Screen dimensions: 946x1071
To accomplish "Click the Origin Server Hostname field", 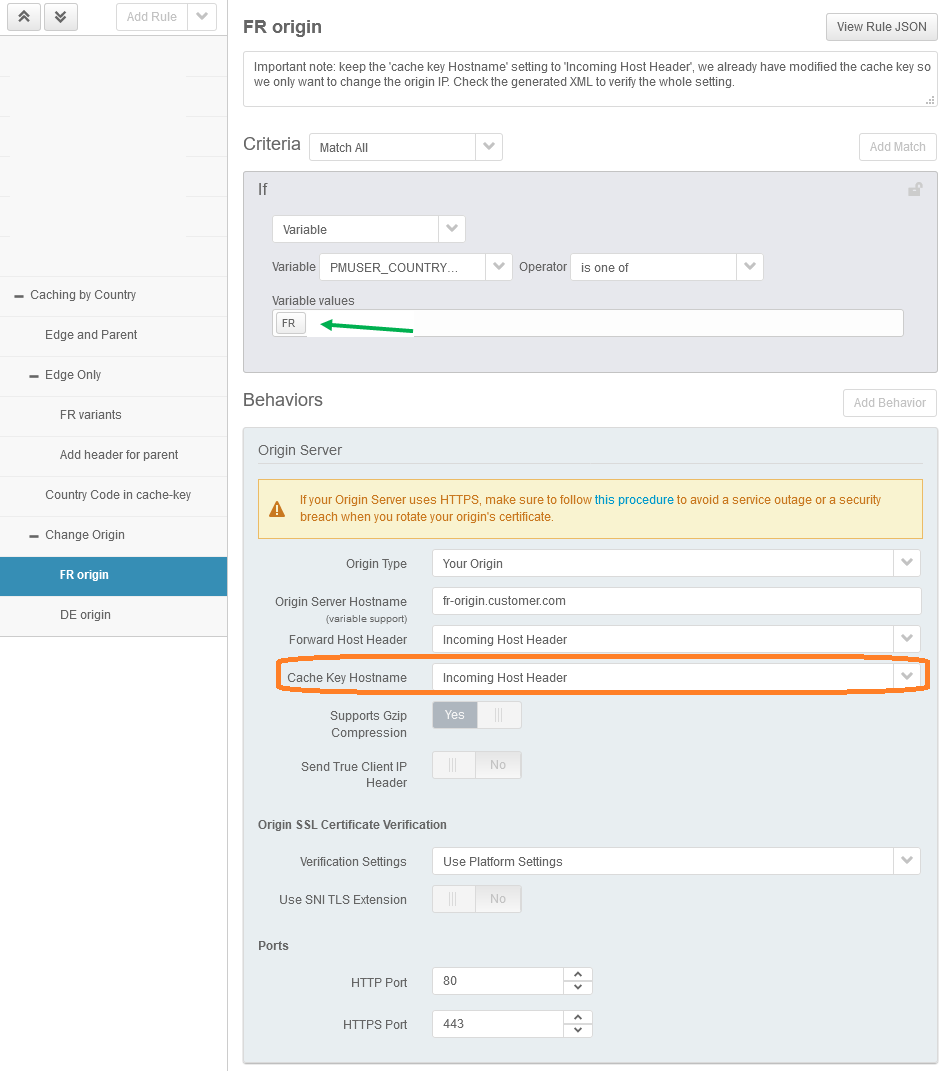I will coord(676,601).
